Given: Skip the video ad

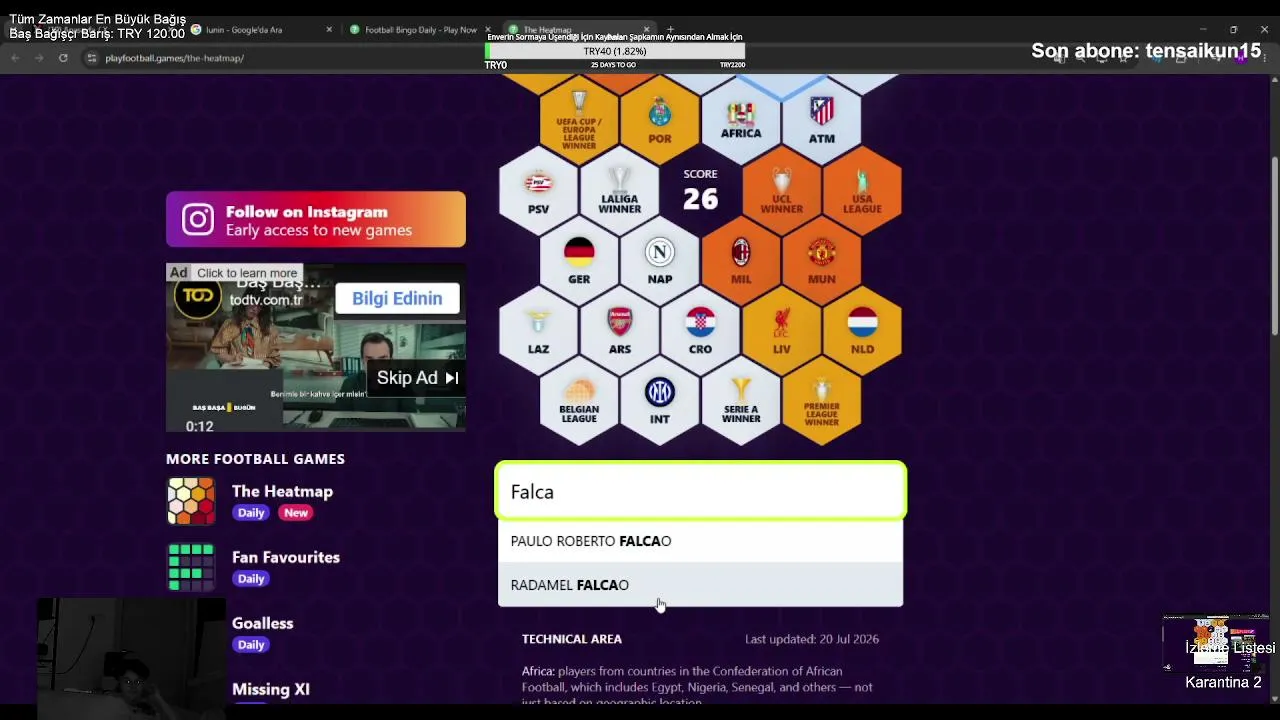Looking at the screenshot, I should pos(417,378).
